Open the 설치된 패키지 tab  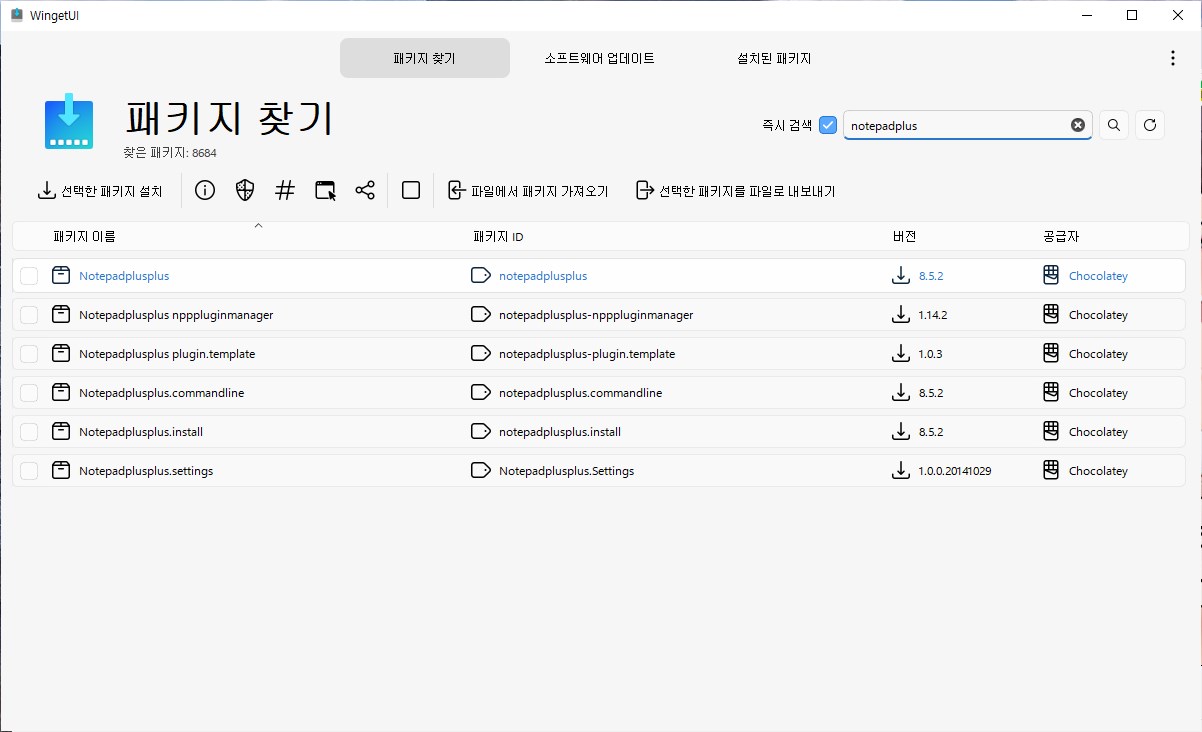(776, 58)
